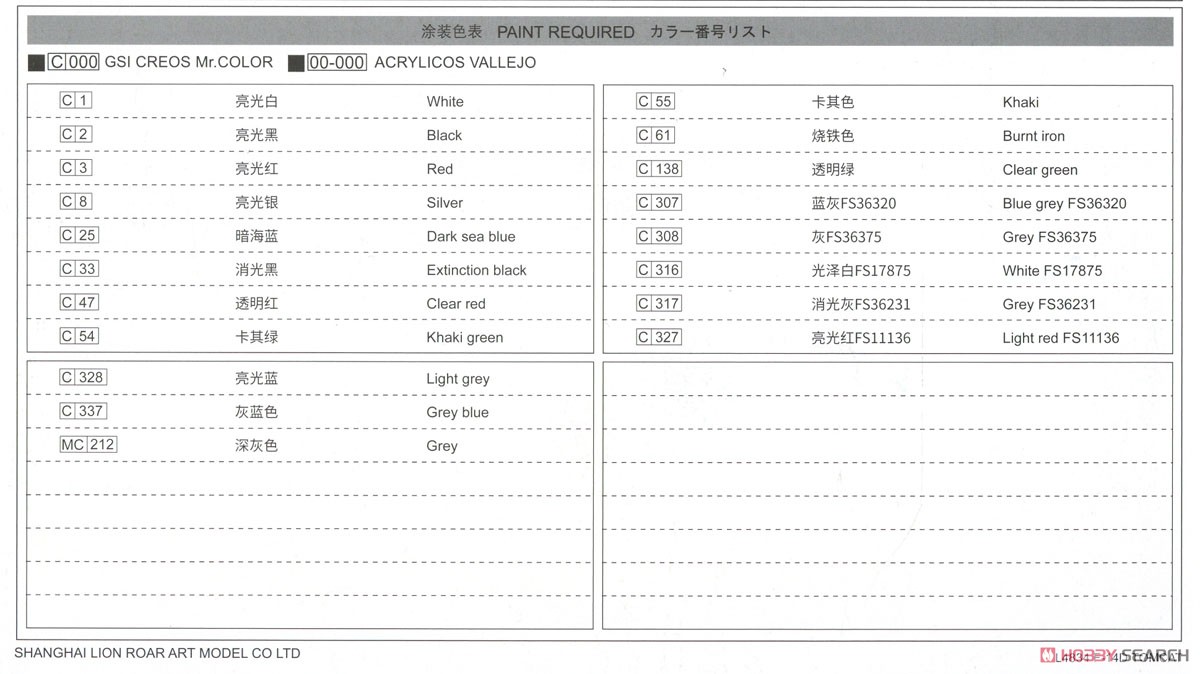Click the Chinese name 光泽白FS17875
Image resolution: width=1200 pixels, height=674 pixels.
(x=861, y=271)
